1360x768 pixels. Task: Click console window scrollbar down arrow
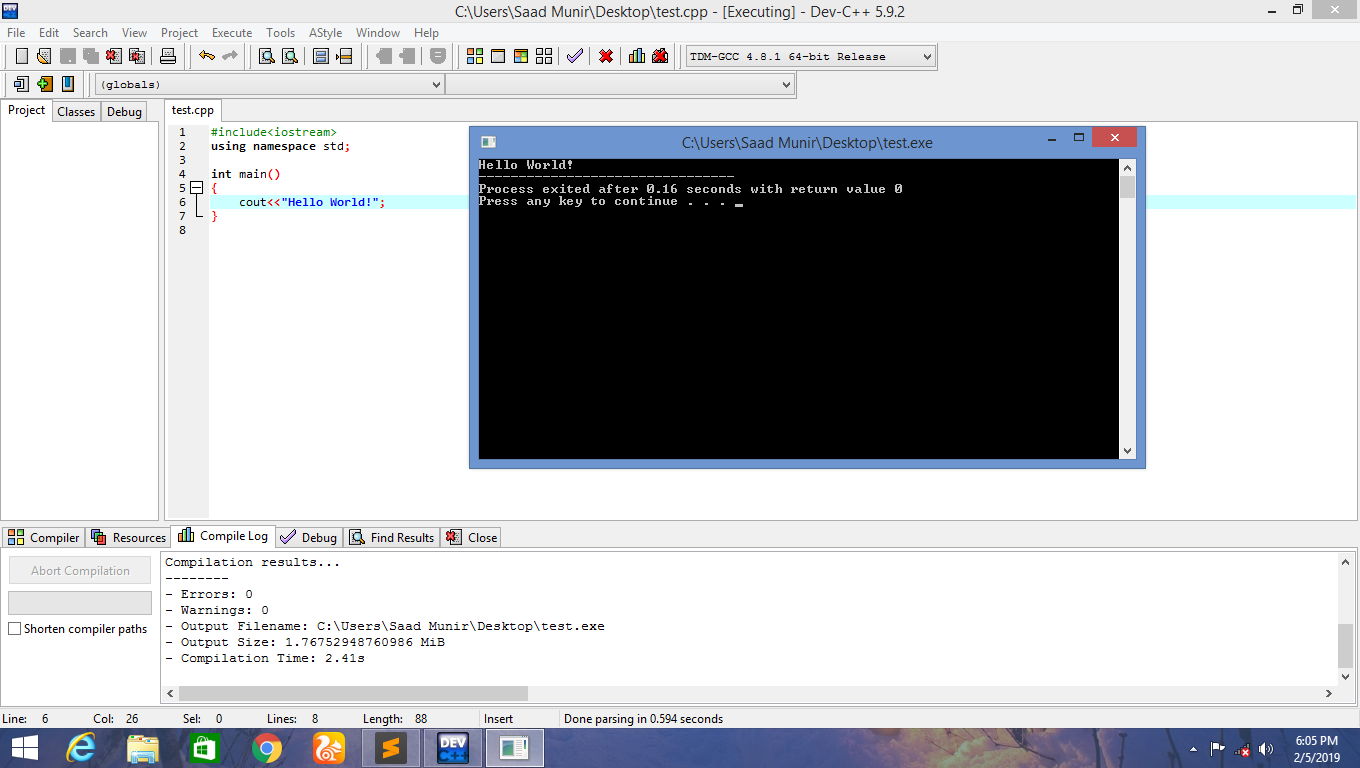(1127, 451)
